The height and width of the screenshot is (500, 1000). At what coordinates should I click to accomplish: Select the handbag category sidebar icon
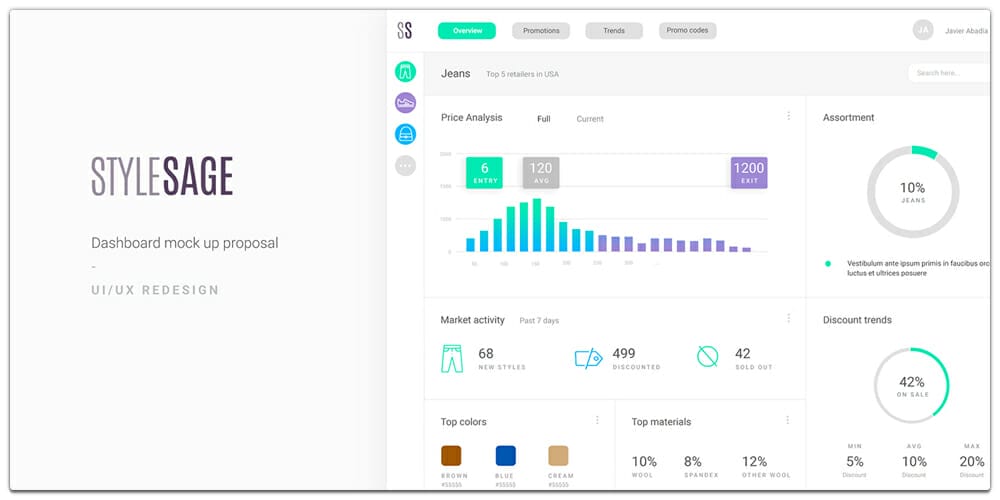point(406,134)
